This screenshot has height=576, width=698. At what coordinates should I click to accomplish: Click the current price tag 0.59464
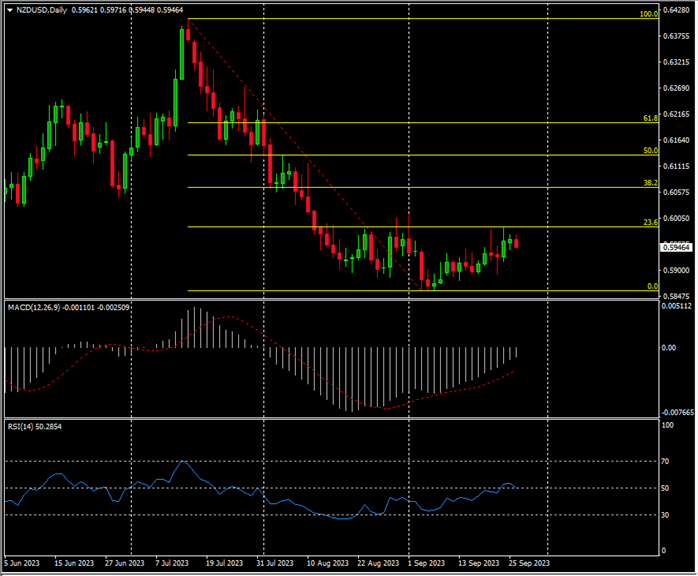[x=677, y=246]
